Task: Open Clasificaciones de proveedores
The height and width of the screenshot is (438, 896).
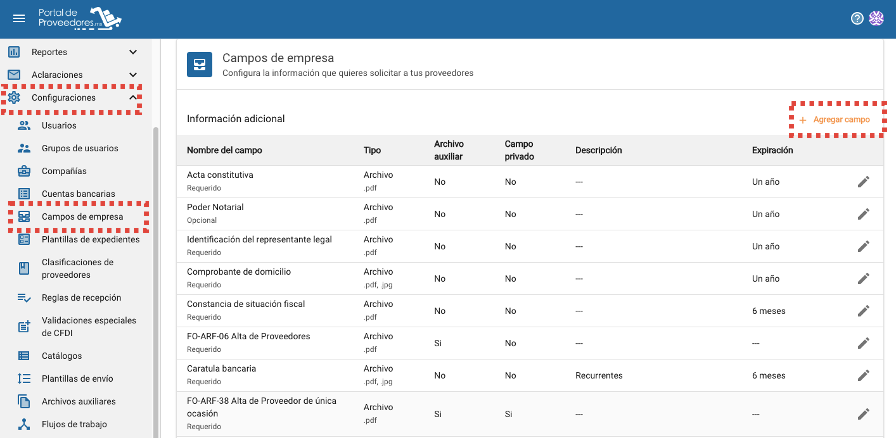Action: point(78,269)
